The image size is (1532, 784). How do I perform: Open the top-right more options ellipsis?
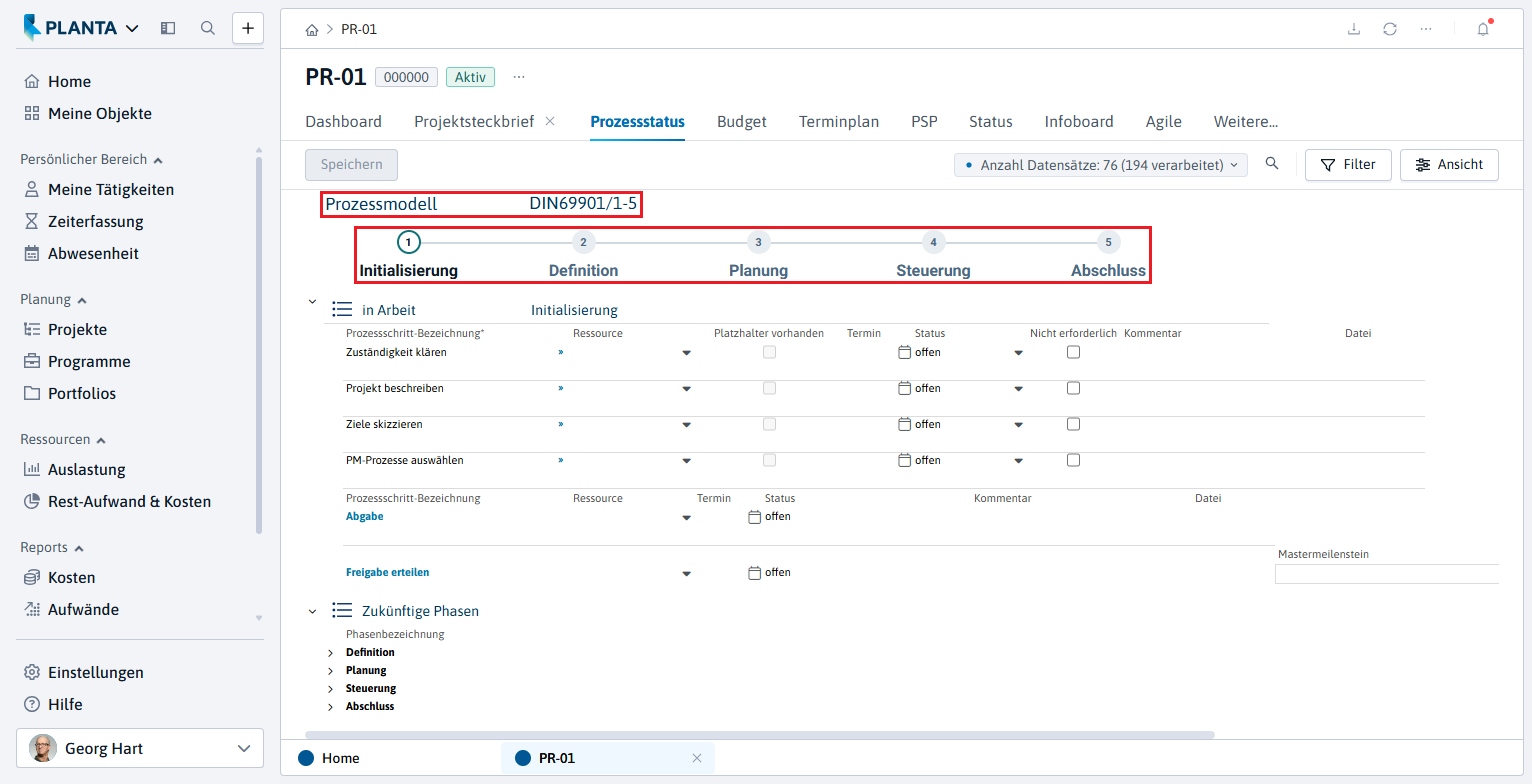tap(1426, 29)
